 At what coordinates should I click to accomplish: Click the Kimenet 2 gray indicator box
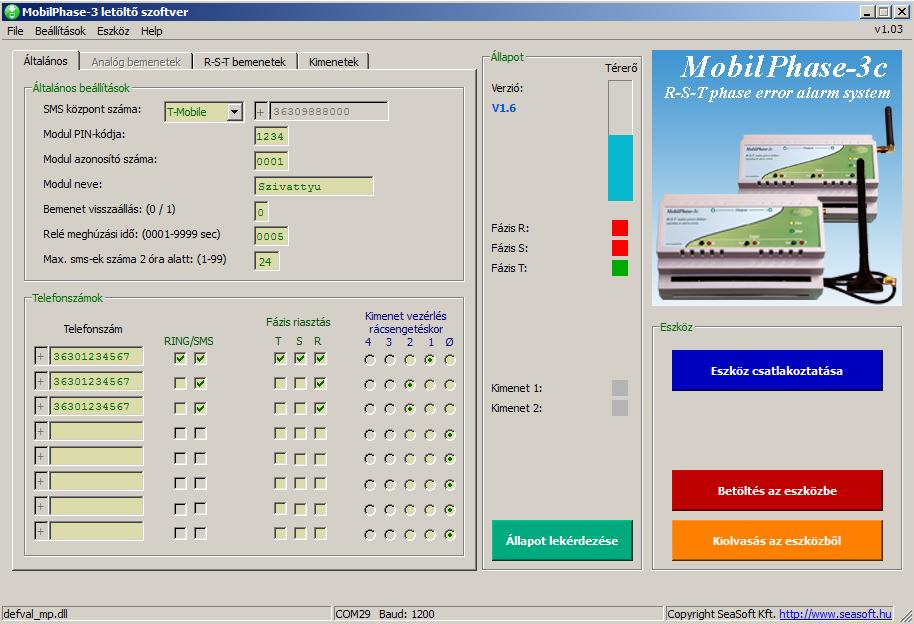(620, 408)
